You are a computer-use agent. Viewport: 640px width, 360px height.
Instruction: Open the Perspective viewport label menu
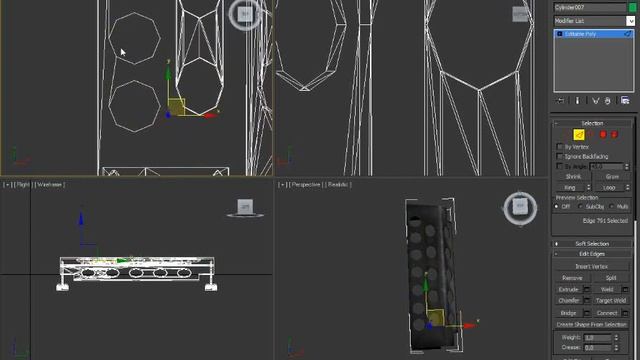(306, 185)
